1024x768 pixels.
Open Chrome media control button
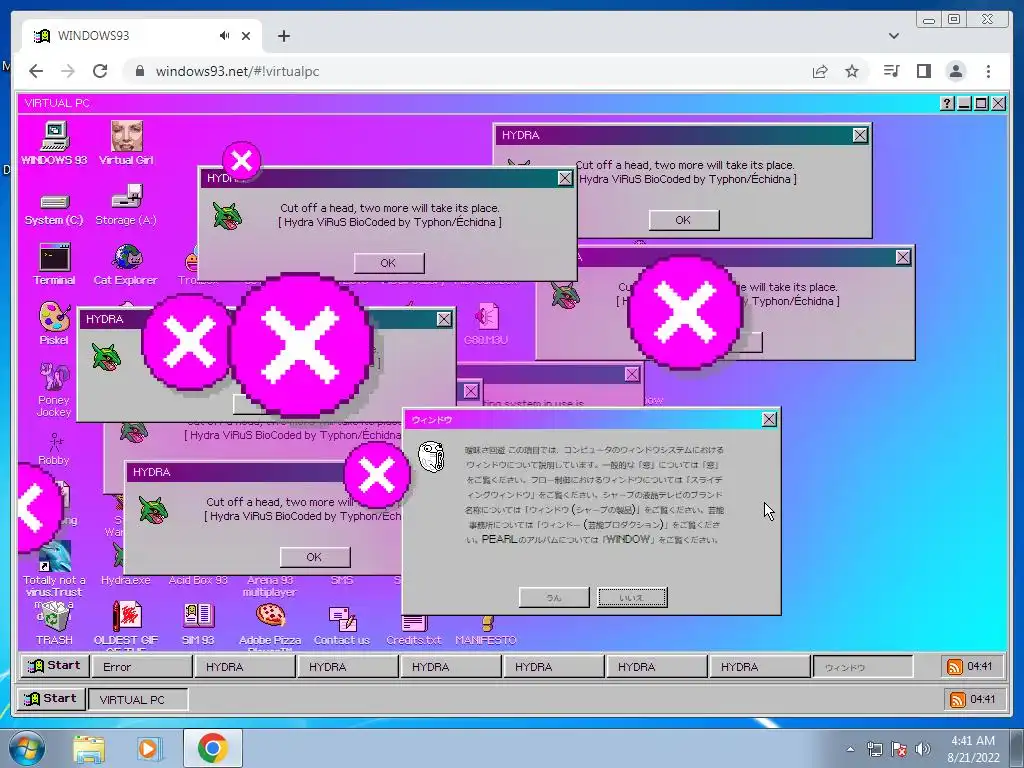tap(891, 71)
